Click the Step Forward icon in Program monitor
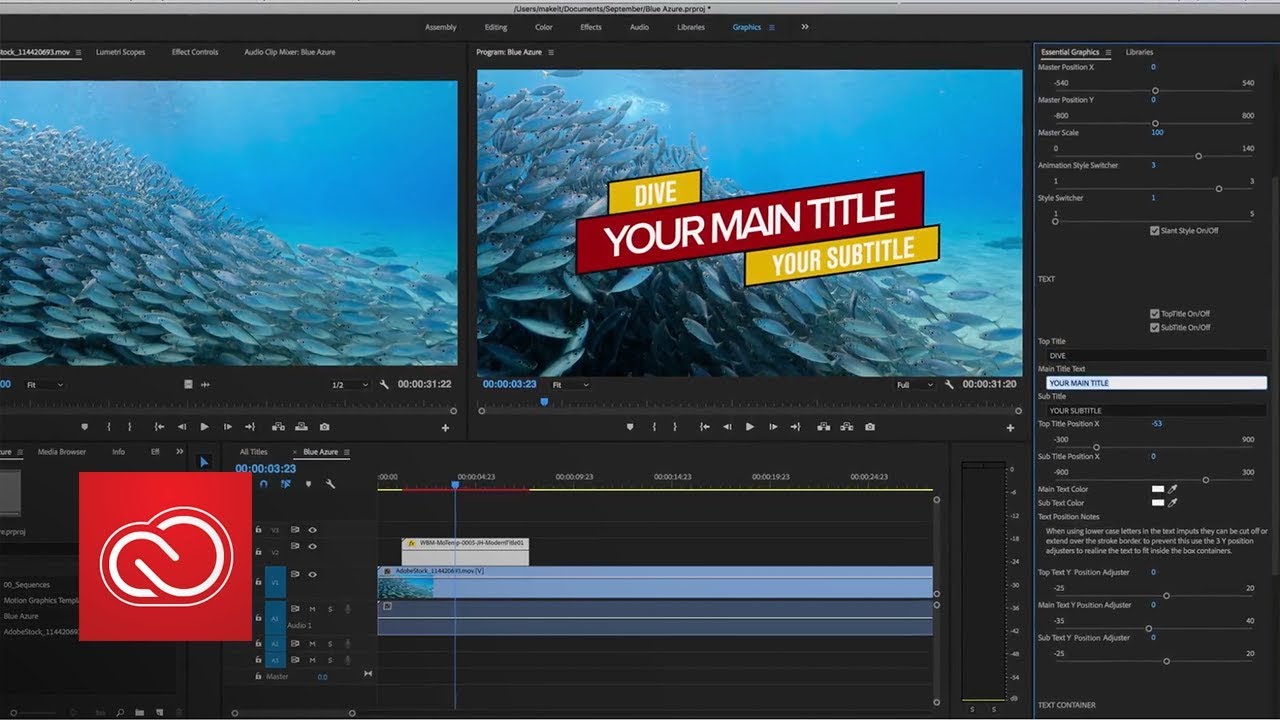 (x=774, y=427)
